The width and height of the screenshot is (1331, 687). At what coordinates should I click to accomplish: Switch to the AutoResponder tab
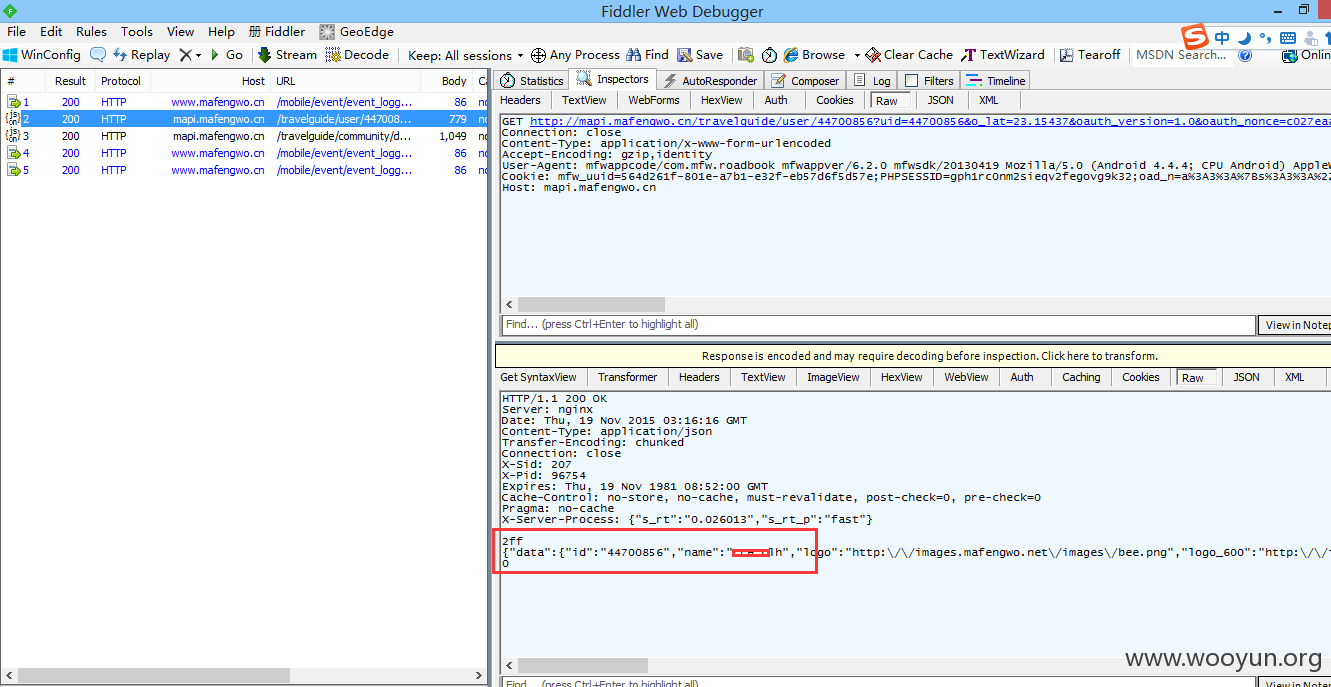712,81
